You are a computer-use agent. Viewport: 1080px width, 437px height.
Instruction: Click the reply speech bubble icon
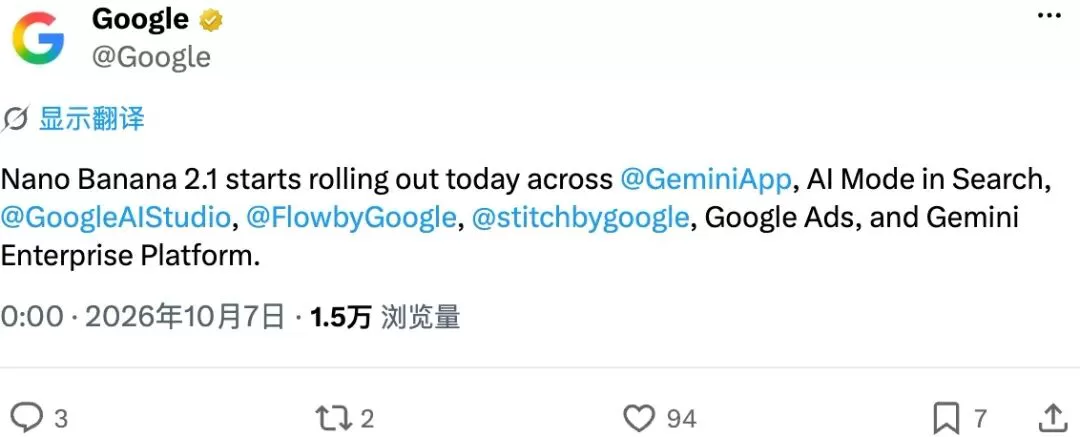(29, 418)
